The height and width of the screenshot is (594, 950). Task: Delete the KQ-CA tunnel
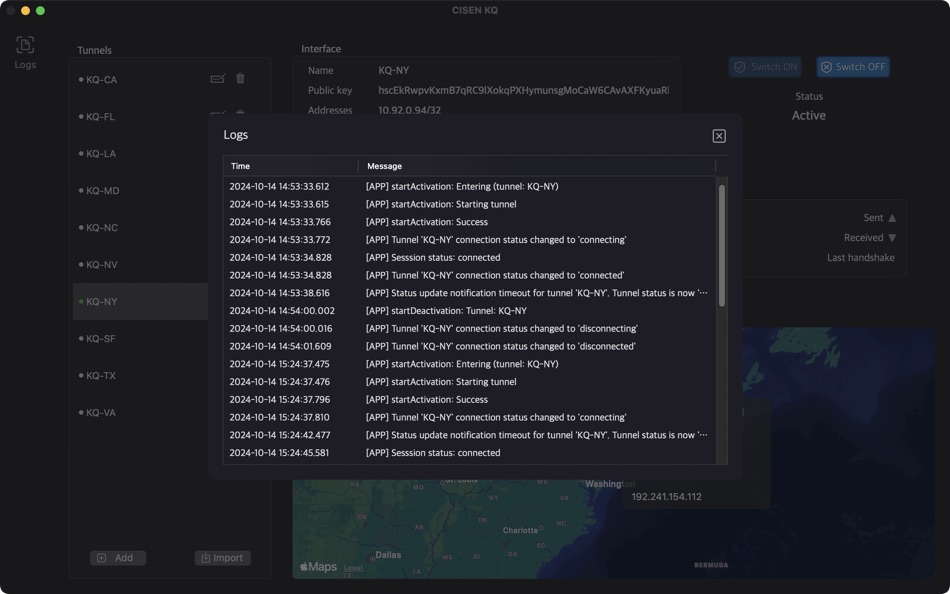[x=241, y=78]
